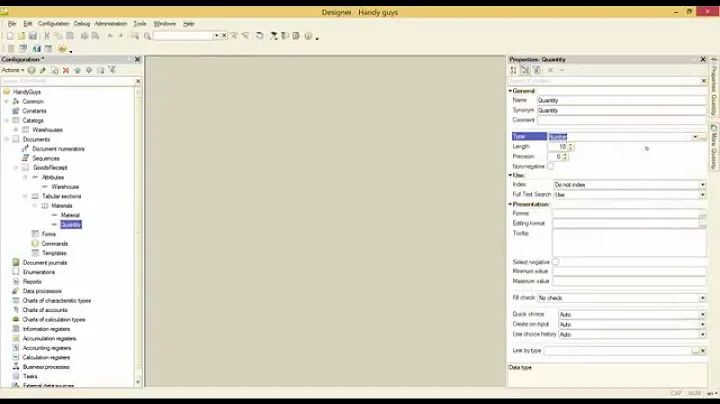Click the Save floppy disk icon
This screenshot has height=404, width=720.
[33, 36]
